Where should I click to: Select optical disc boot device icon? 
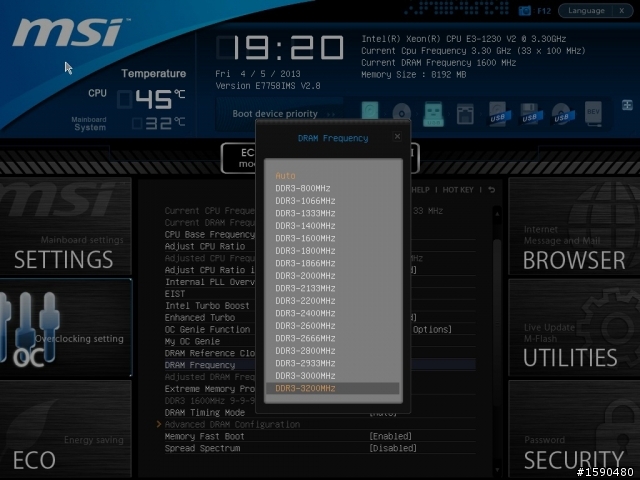point(402,113)
